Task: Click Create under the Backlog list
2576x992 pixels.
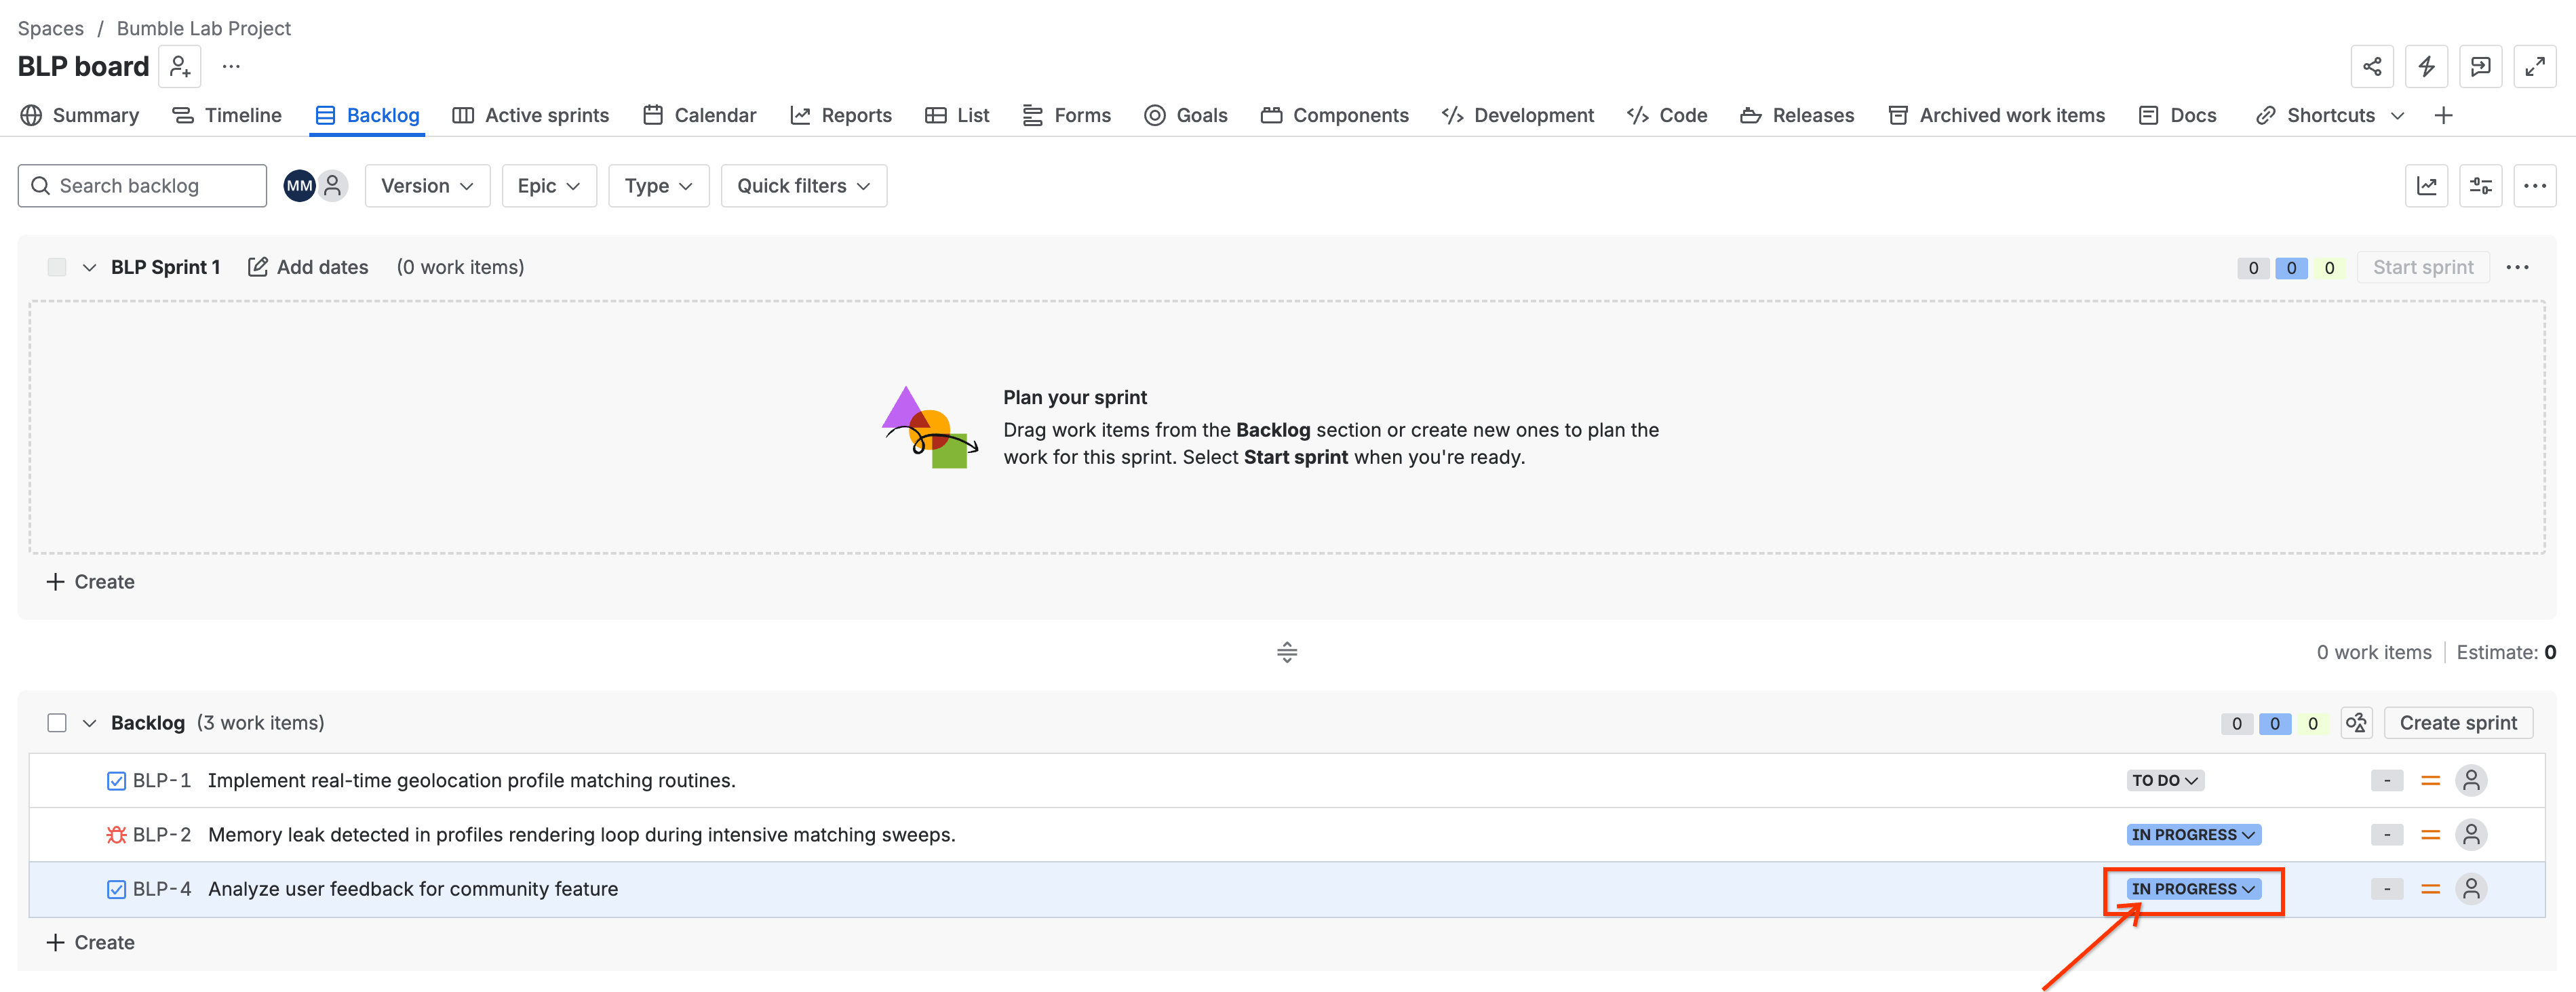Action: 90,943
